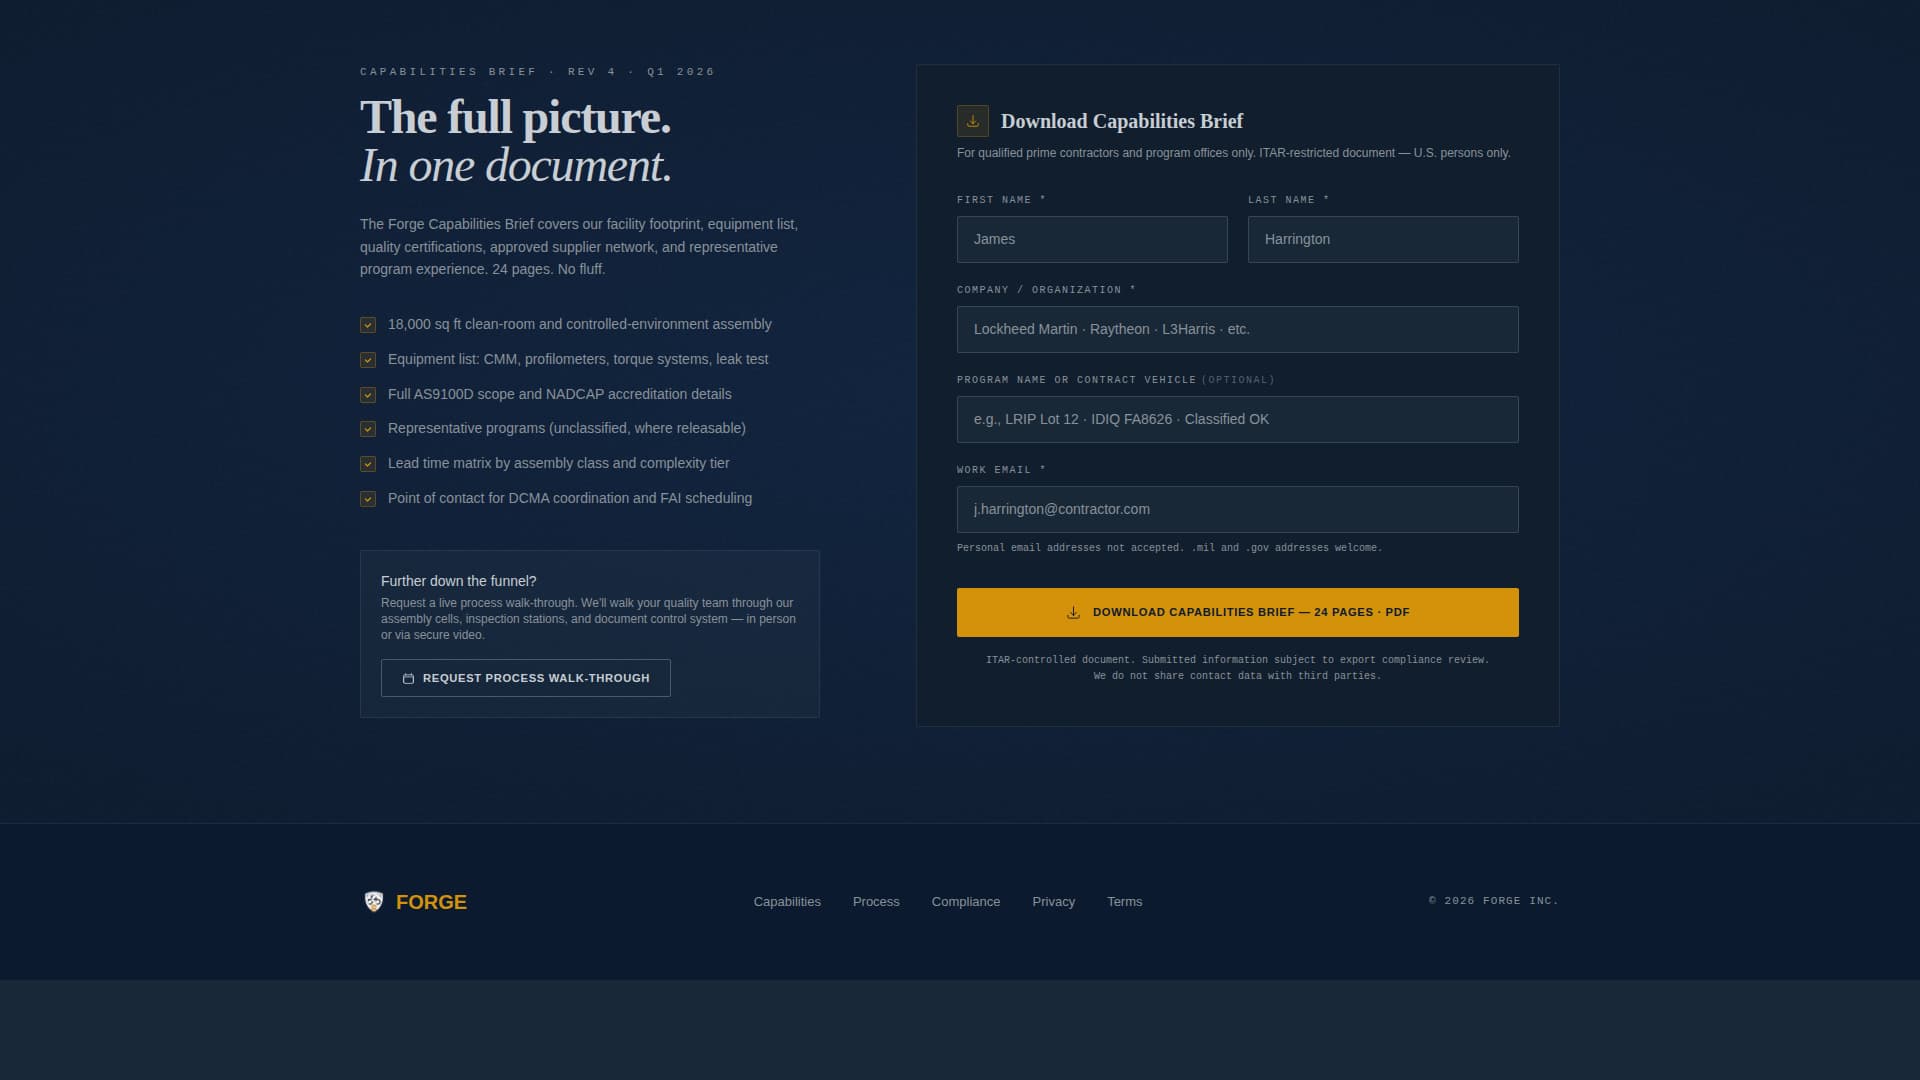
Task: Open the Capabilities footer menu item
Action: [x=787, y=902]
